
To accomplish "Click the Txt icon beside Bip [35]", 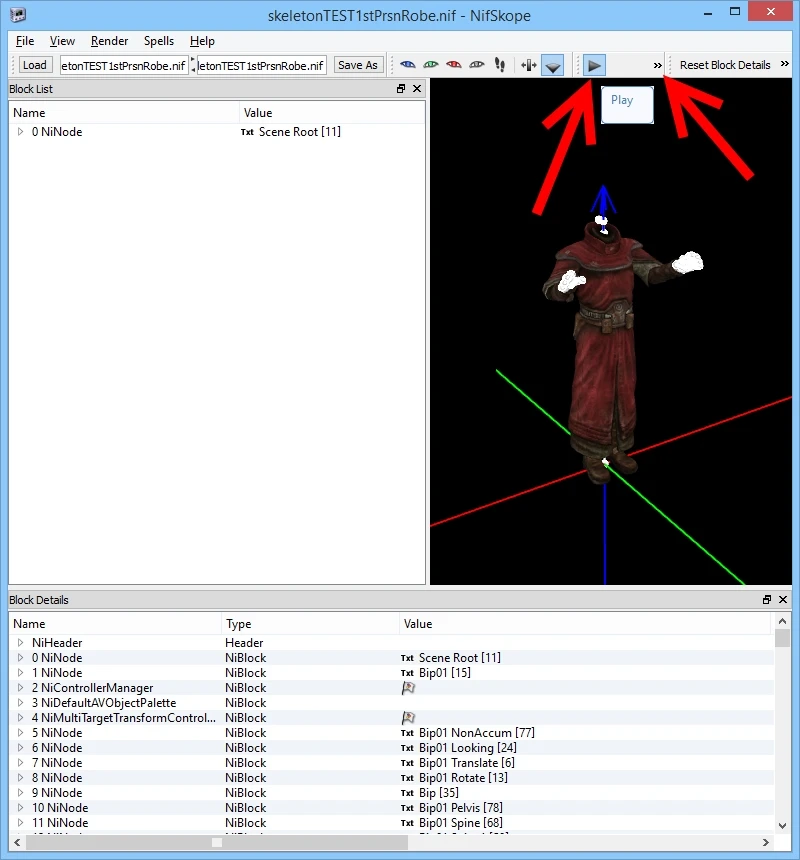I will [x=407, y=793].
